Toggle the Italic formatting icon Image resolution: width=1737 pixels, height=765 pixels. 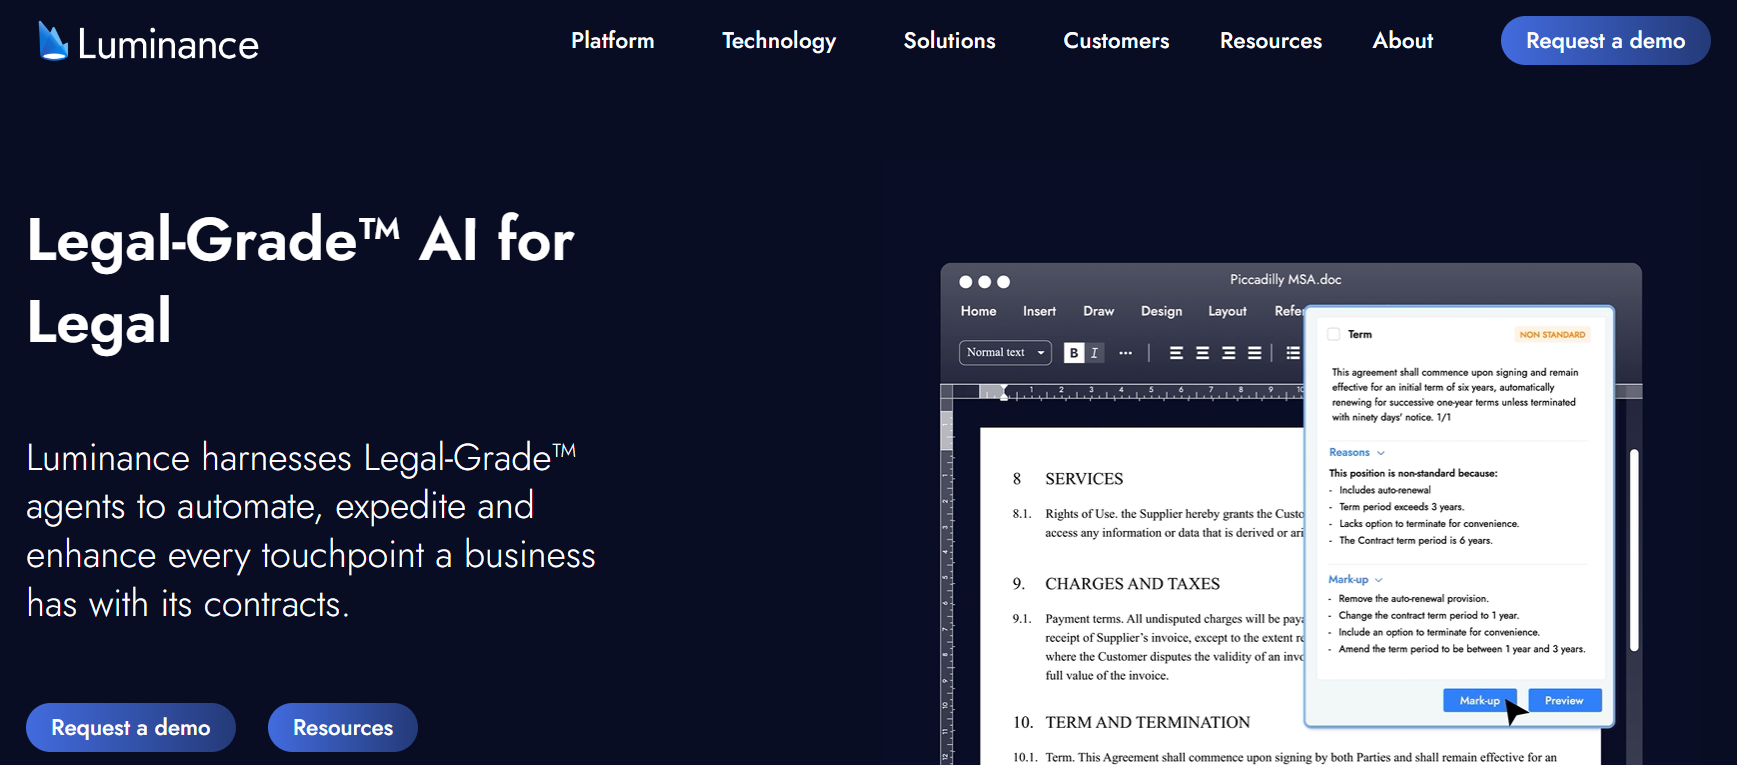coord(1095,353)
